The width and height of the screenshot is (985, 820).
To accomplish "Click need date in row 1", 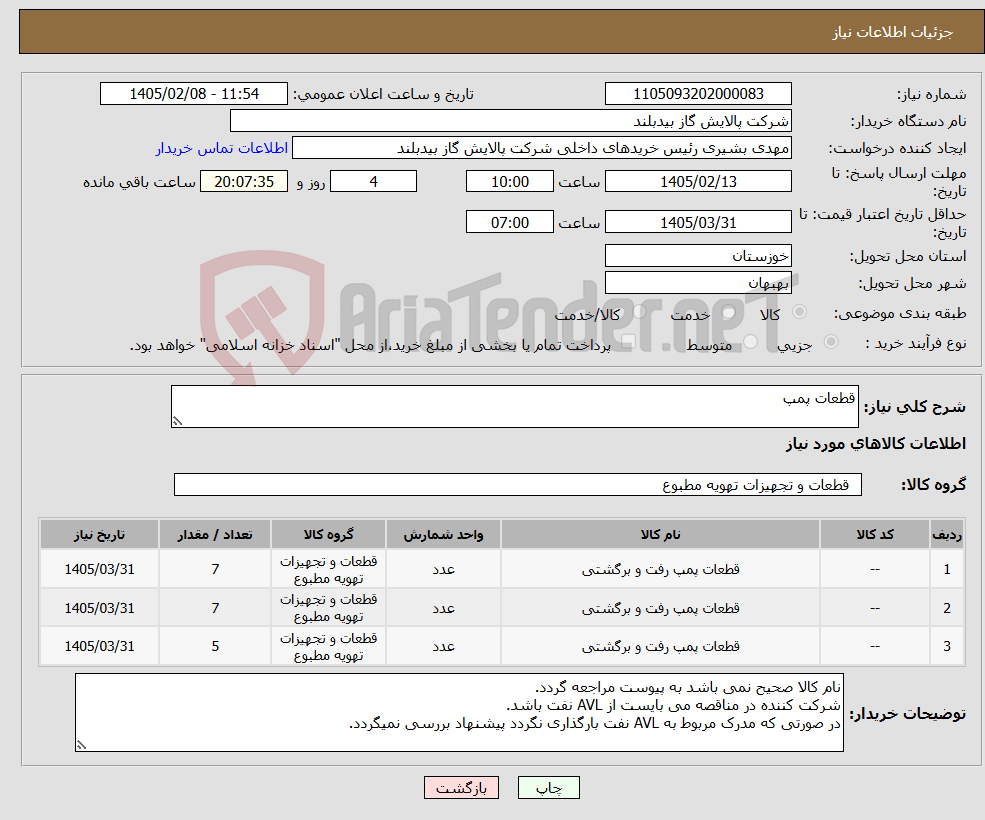I will 99,569.
